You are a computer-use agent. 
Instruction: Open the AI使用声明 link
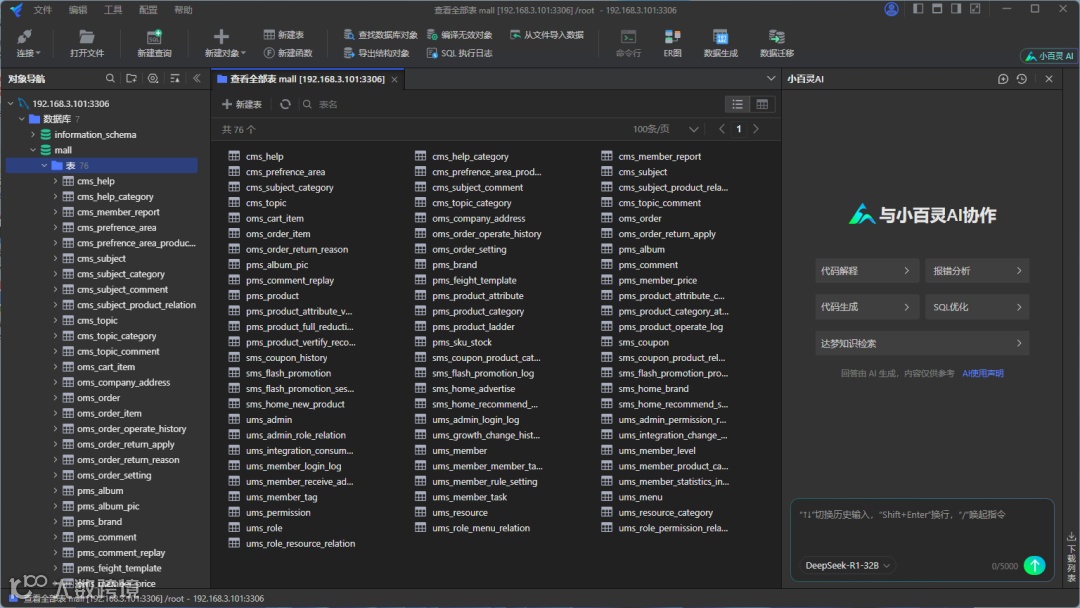[983, 373]
